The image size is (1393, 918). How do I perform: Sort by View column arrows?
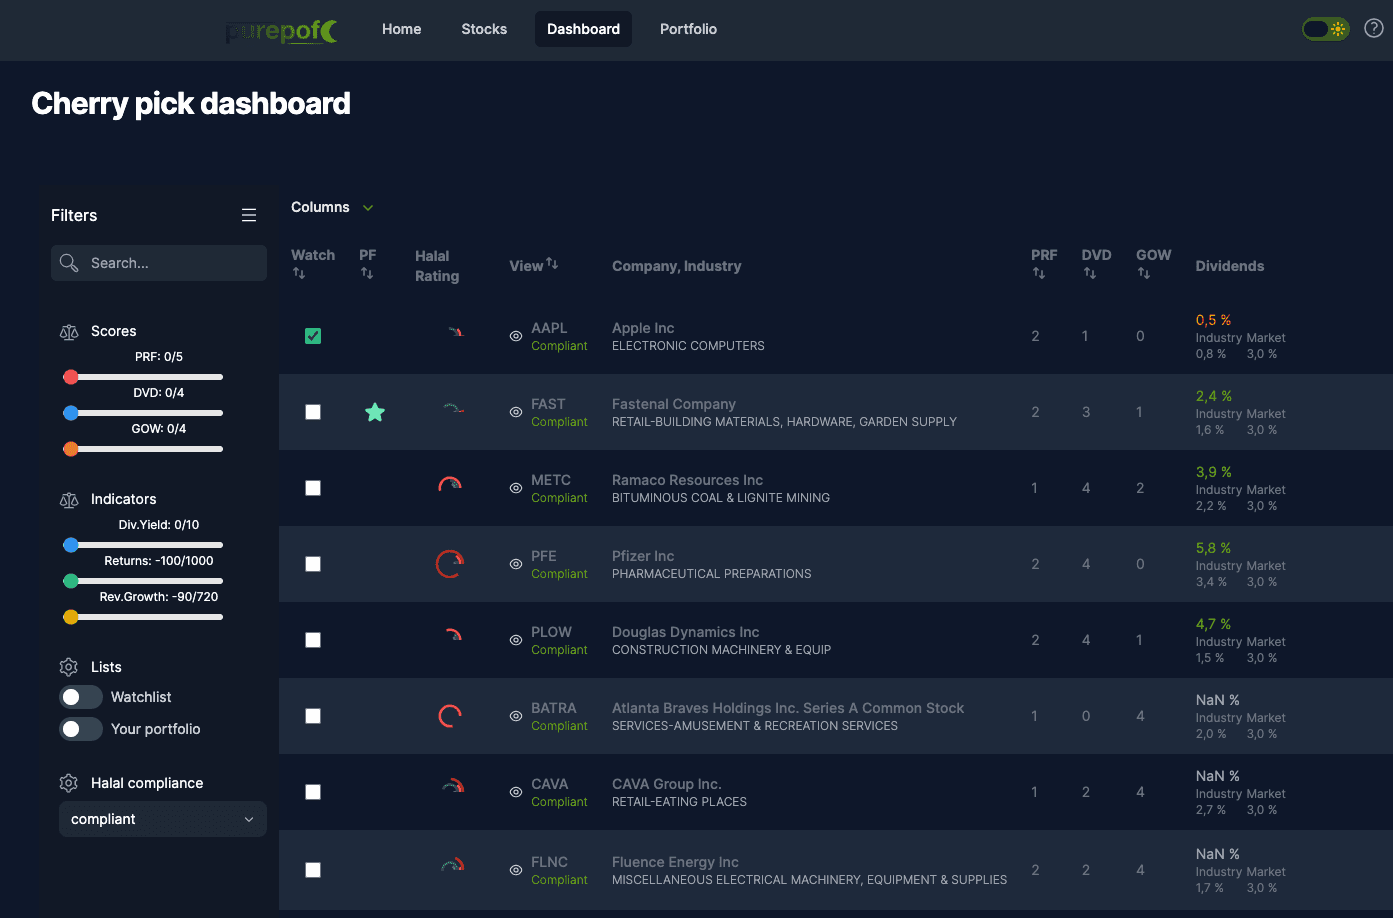(552, 263)
